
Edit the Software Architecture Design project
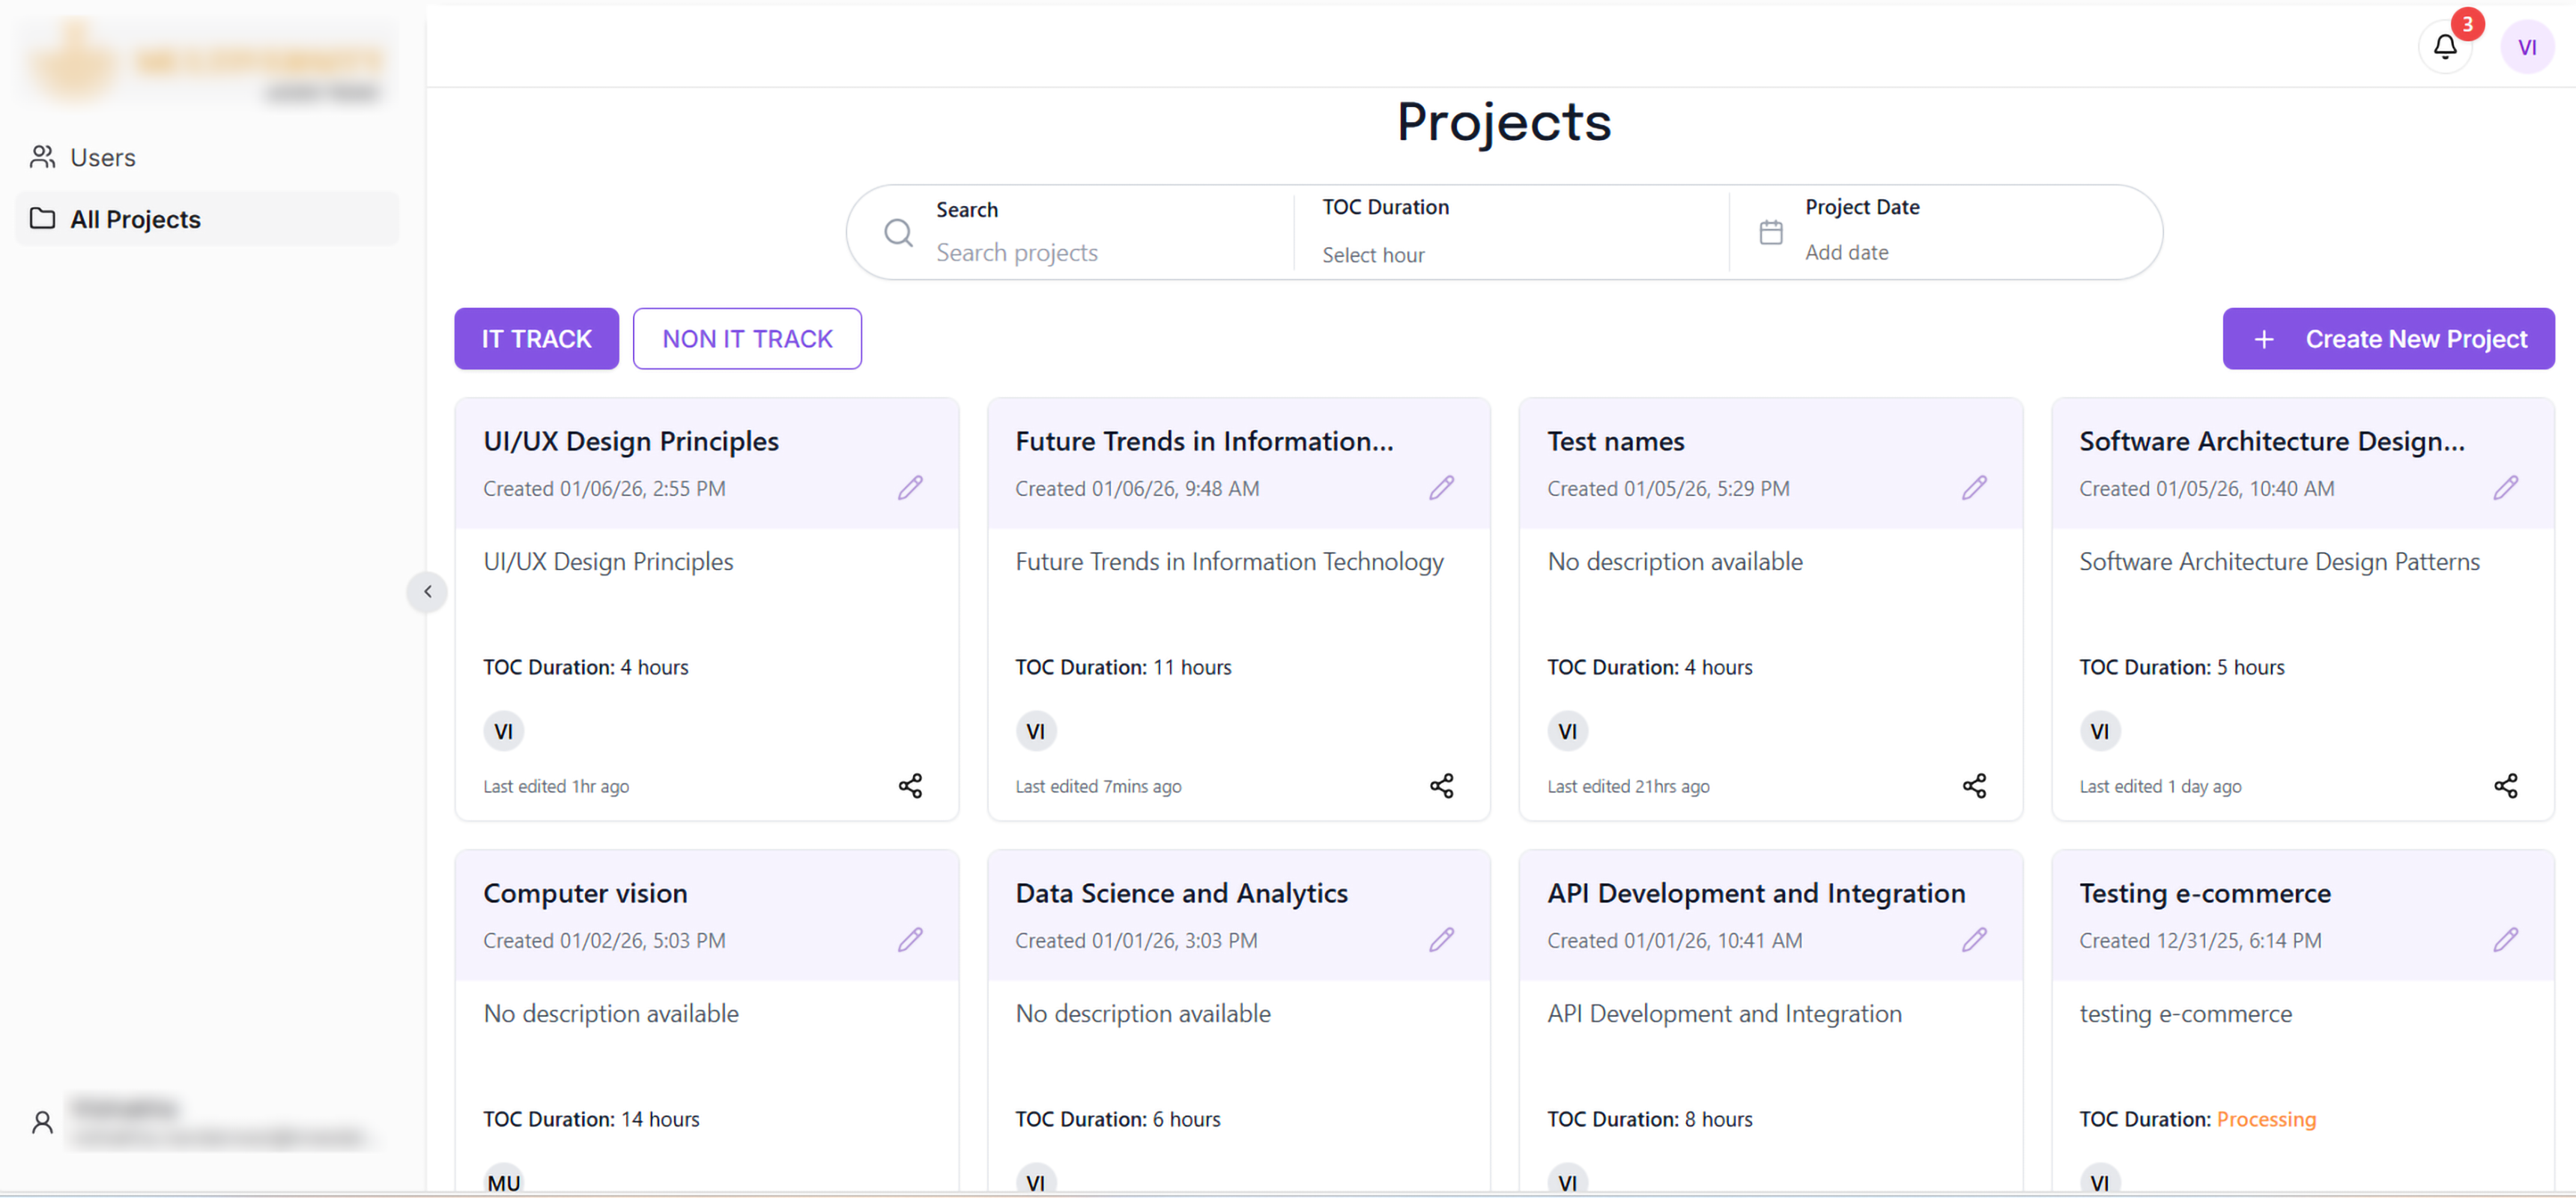tap(2505, 488)
